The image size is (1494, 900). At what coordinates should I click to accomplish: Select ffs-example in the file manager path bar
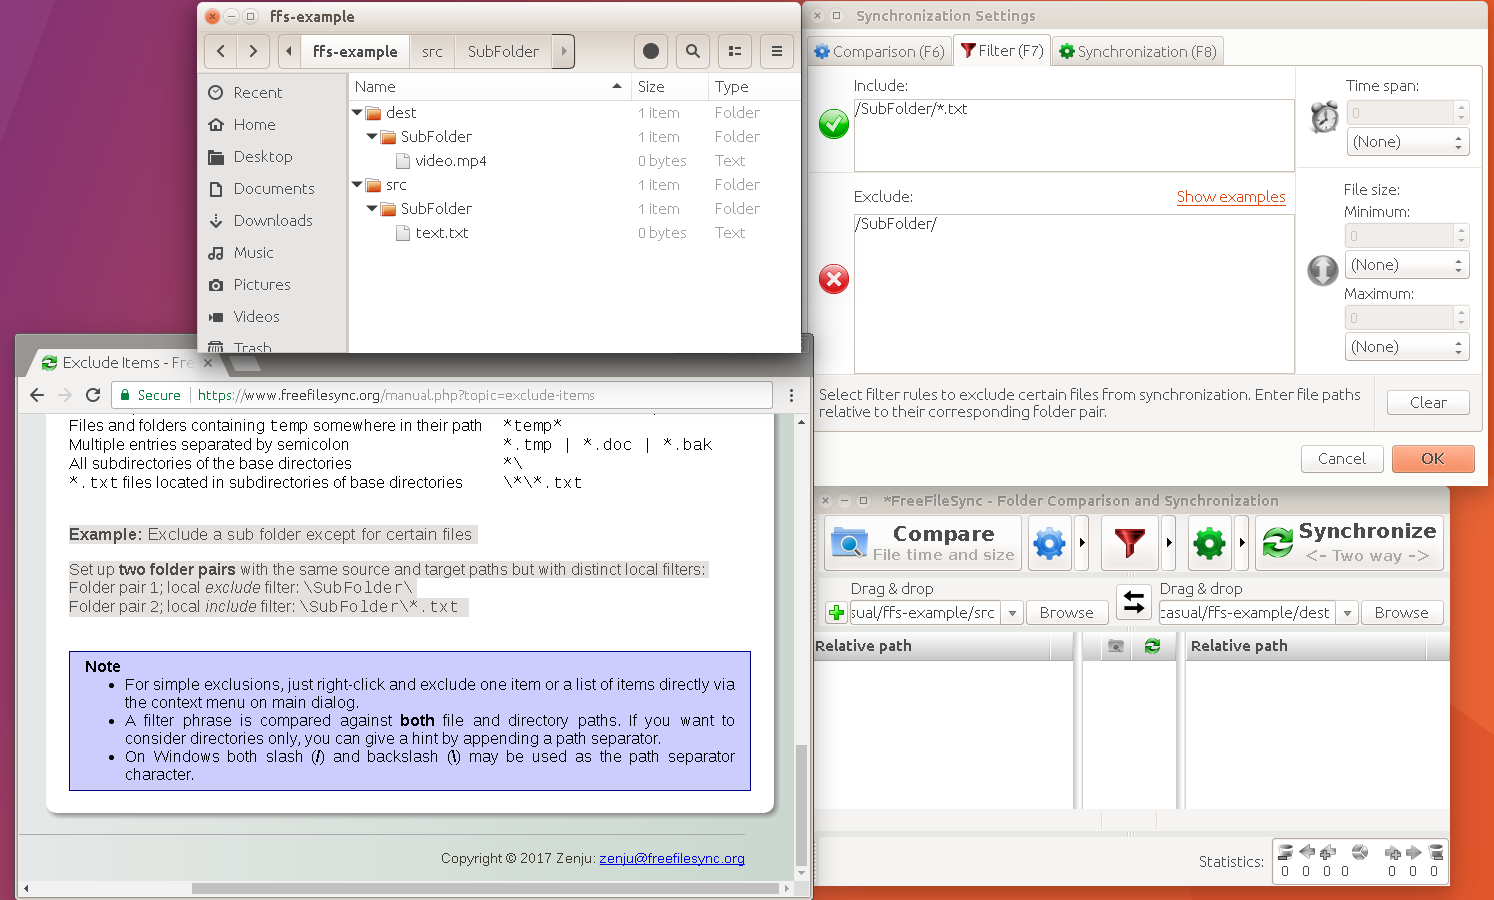tap(354, 51)
